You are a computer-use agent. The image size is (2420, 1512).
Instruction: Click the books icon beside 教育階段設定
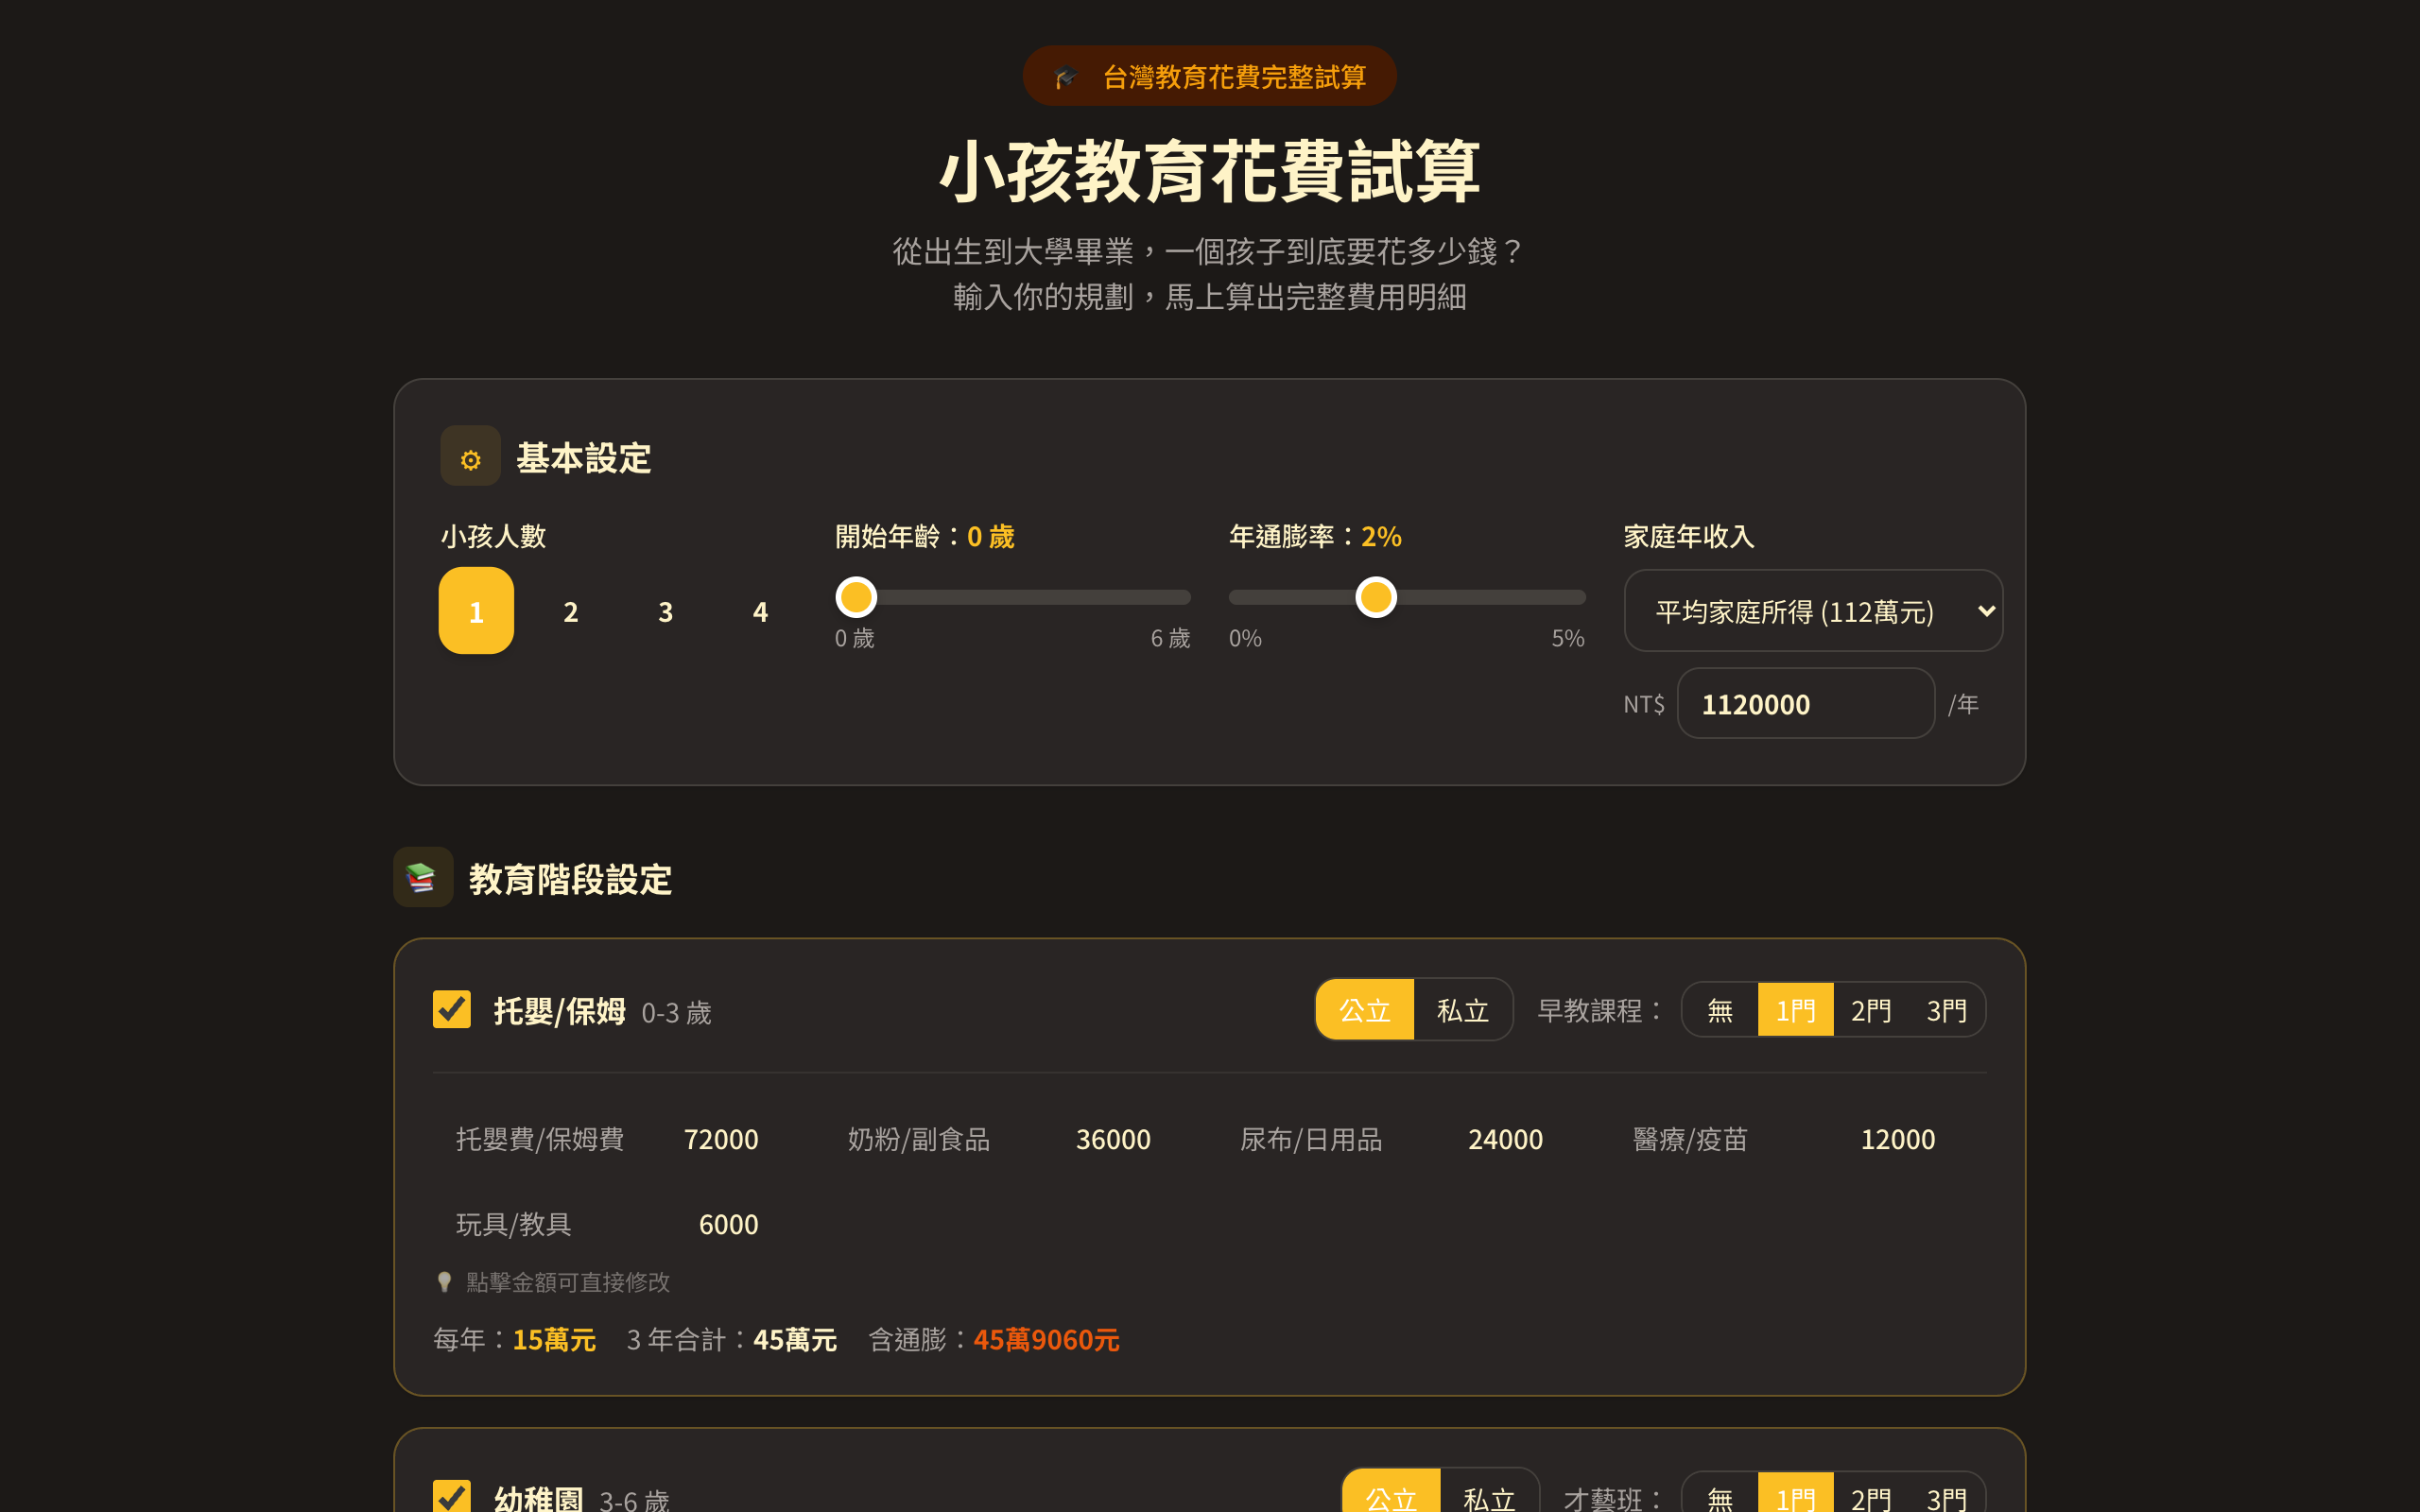tap(422, 877)
